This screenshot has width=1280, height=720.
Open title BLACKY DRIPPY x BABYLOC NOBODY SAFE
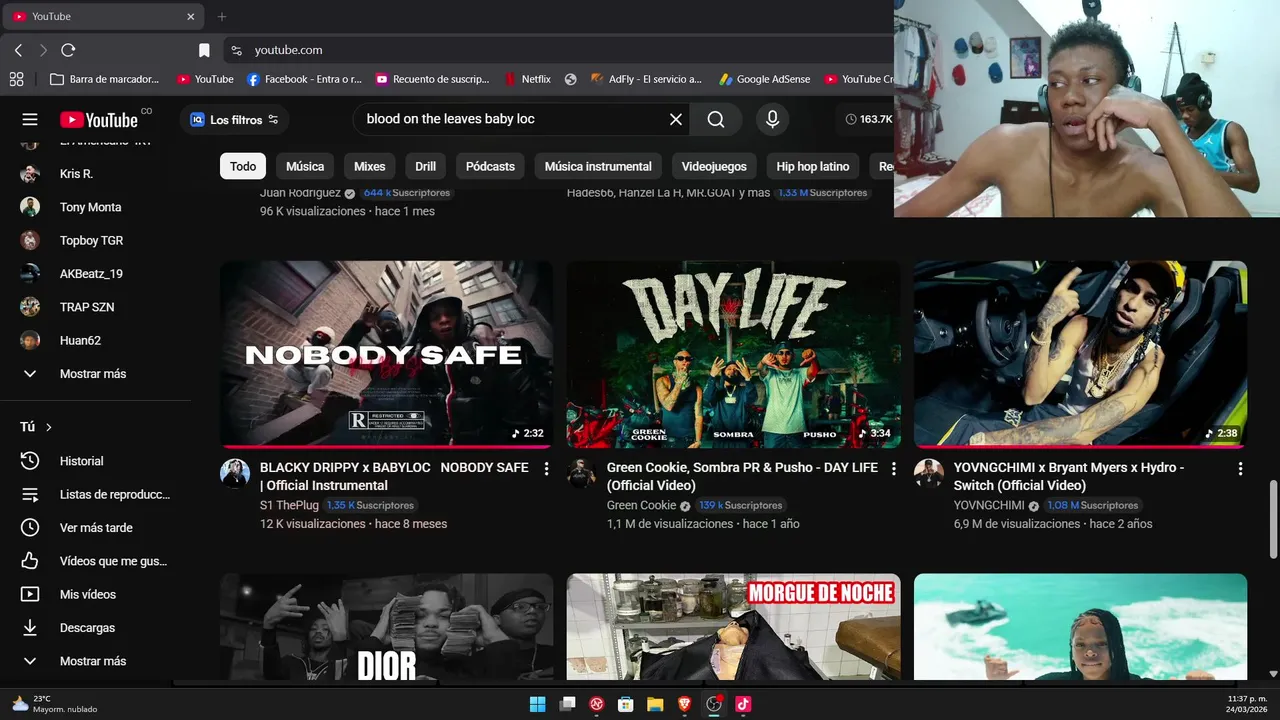394,476
